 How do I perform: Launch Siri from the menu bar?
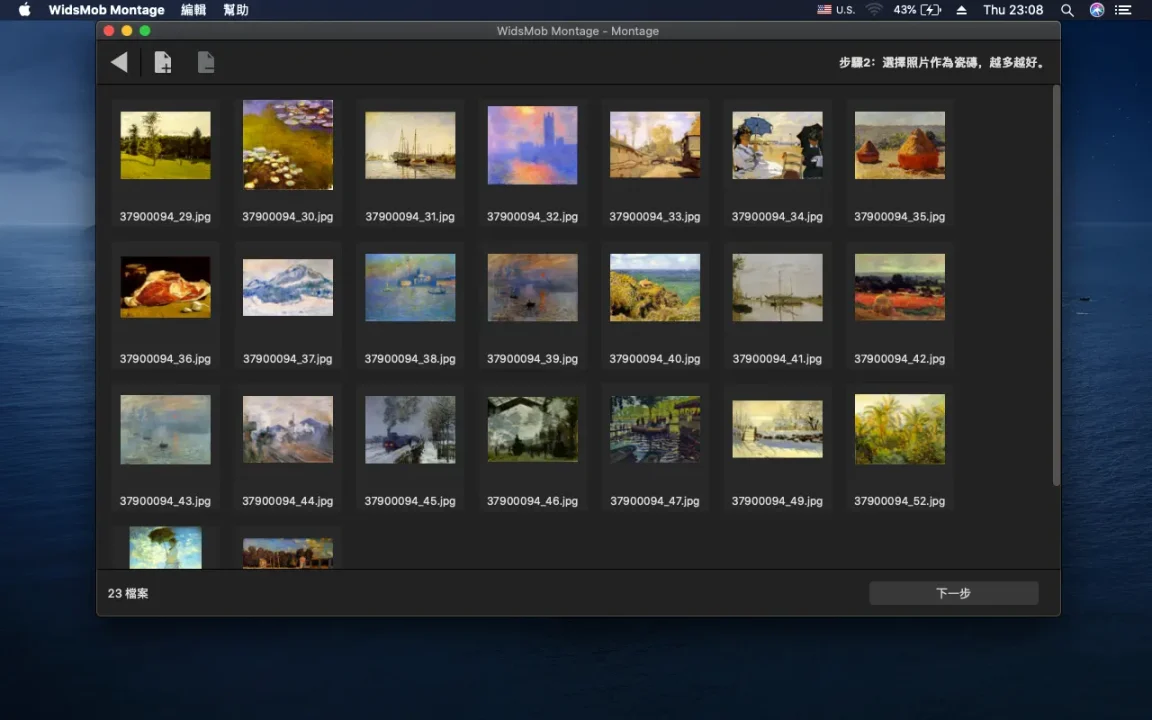point(1097,10)
